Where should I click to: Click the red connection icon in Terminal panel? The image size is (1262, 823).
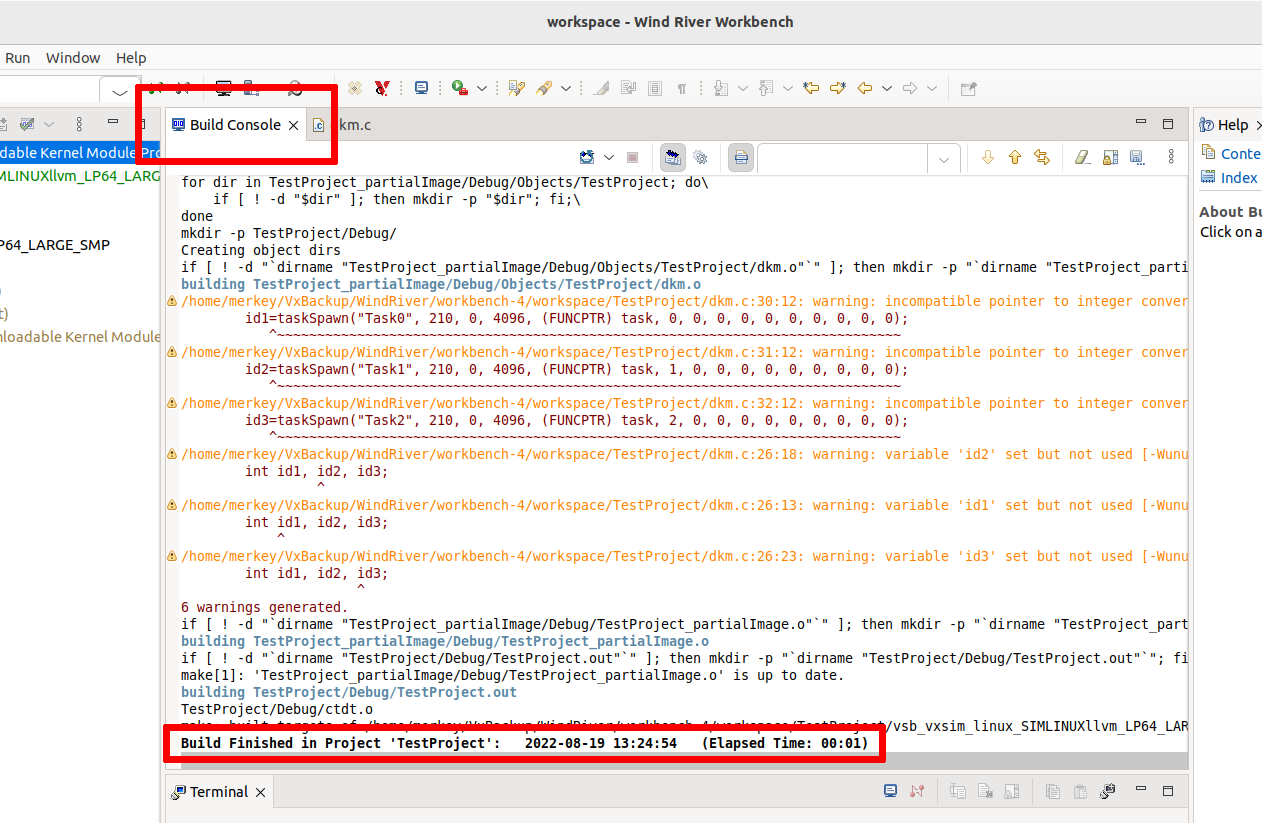(x=917, y=791)
